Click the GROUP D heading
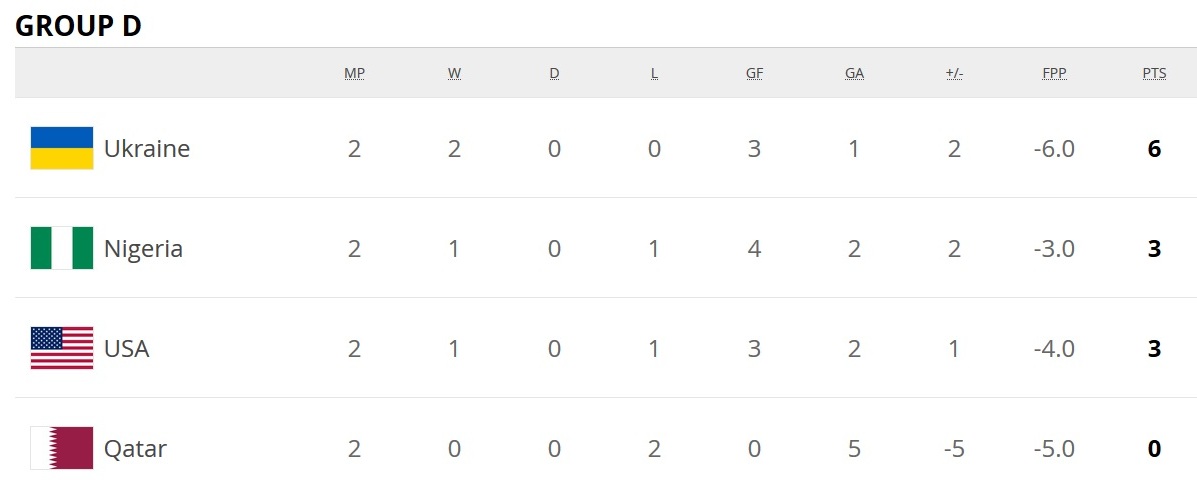Viewport: 1197px width, 493px height. pos(78,26)
